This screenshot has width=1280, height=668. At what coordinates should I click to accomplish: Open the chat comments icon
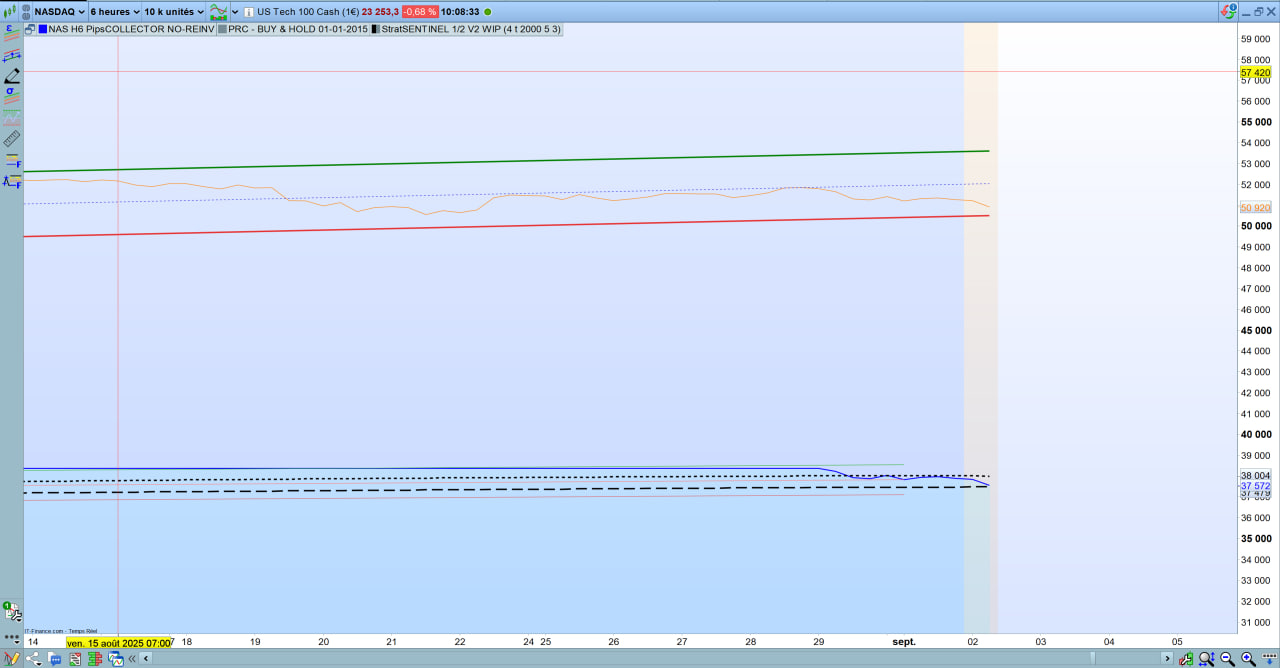pyautogui.click(x=54, y=659)
